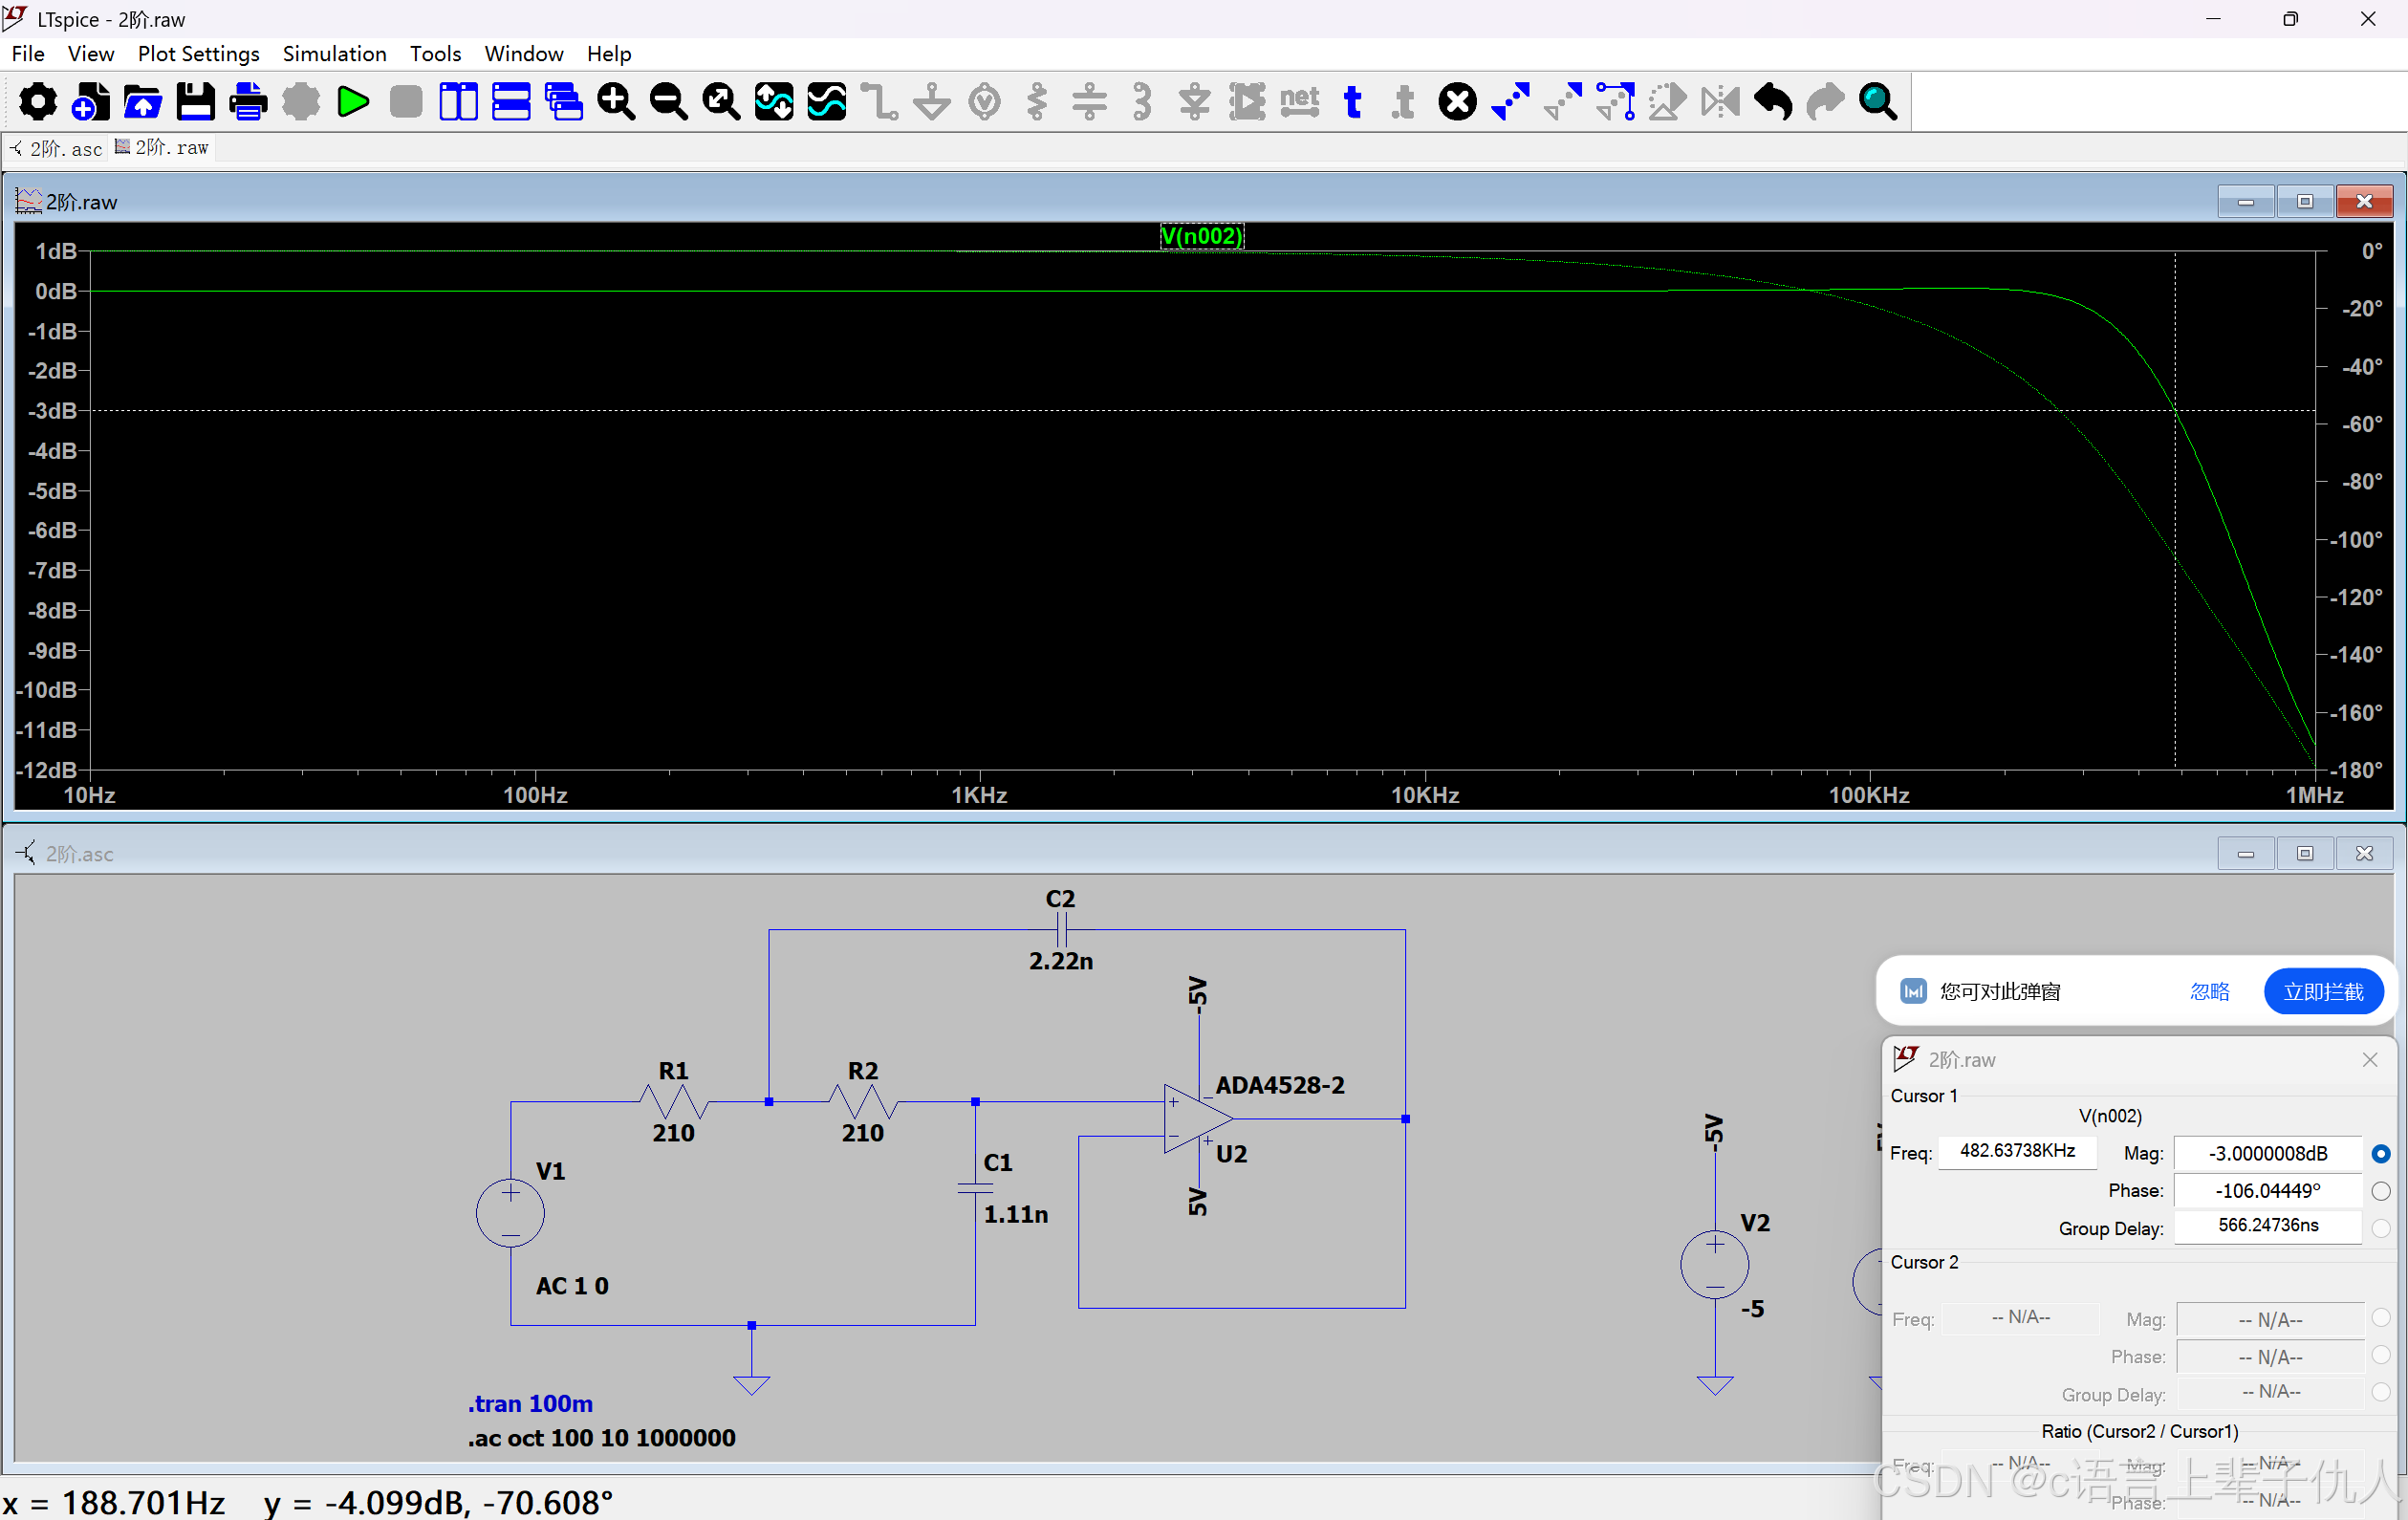This screenshot has height=1520, width=2408.
Task: Click Cursor 1 Phase value field
Action: 2268,1191
